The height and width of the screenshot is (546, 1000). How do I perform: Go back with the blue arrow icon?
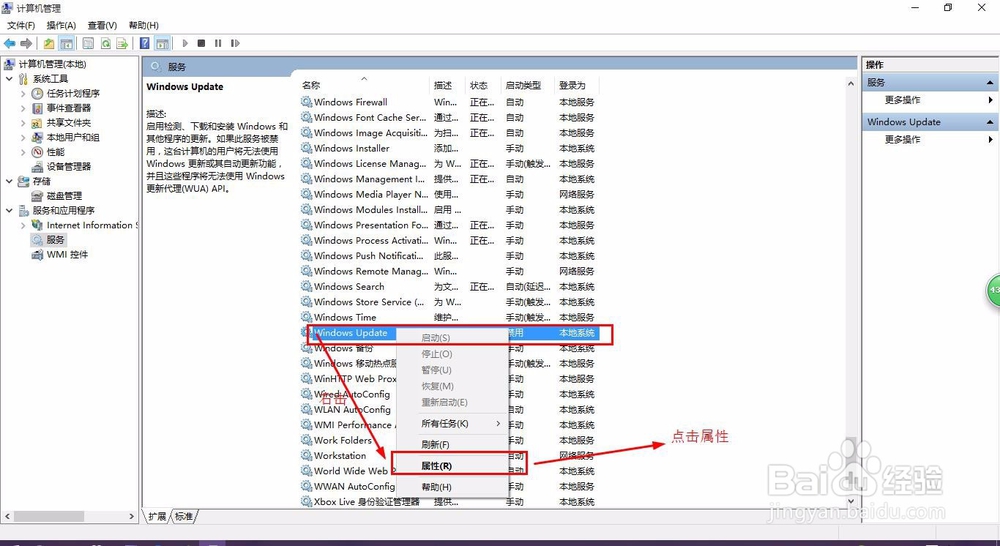(x=9, y=43)
